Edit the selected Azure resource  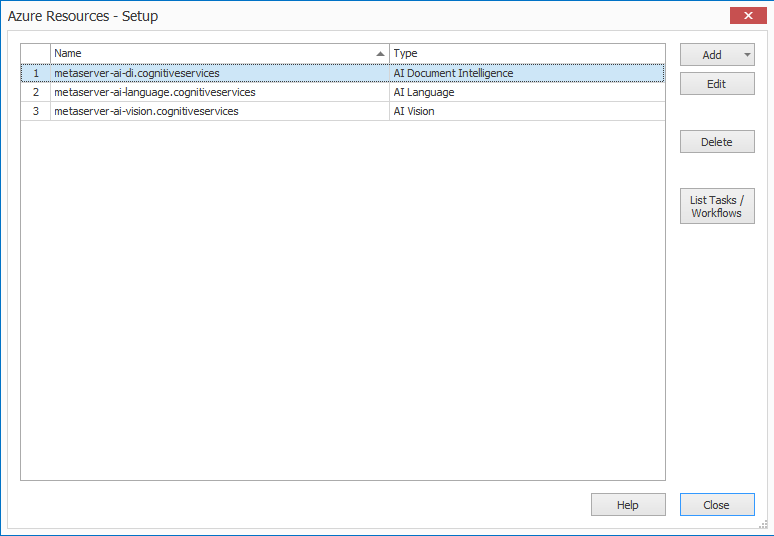point(717,84)
